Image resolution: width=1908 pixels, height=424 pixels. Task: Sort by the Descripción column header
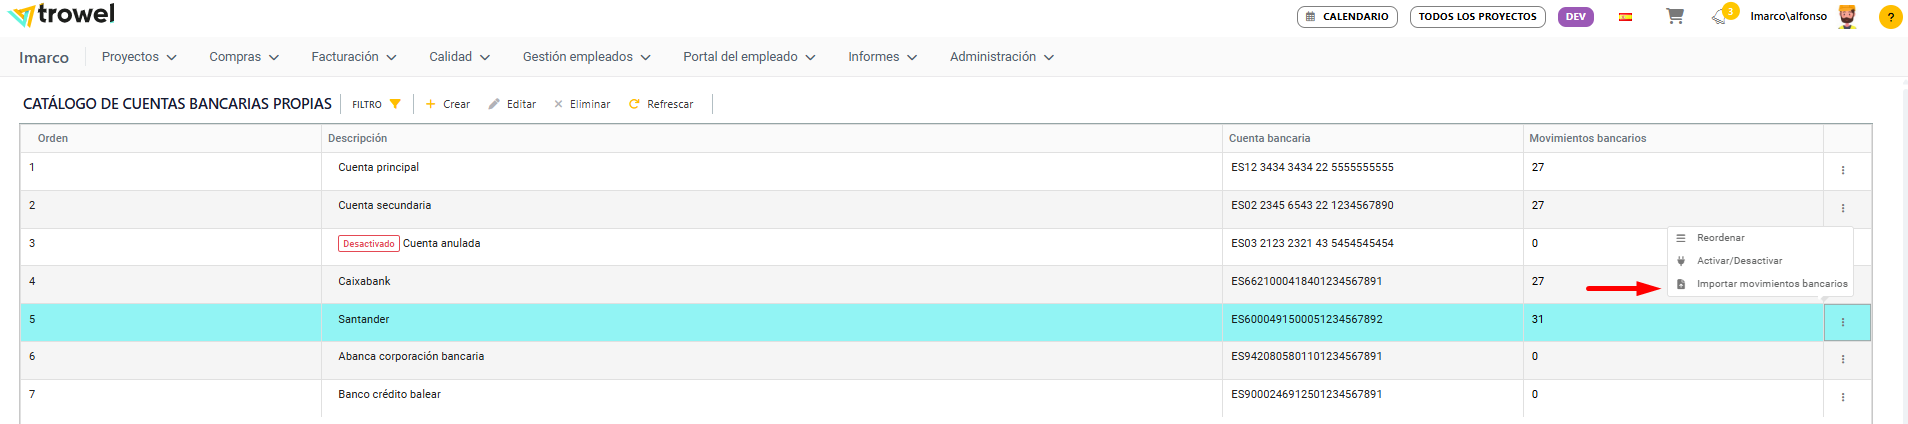point(357,138)
